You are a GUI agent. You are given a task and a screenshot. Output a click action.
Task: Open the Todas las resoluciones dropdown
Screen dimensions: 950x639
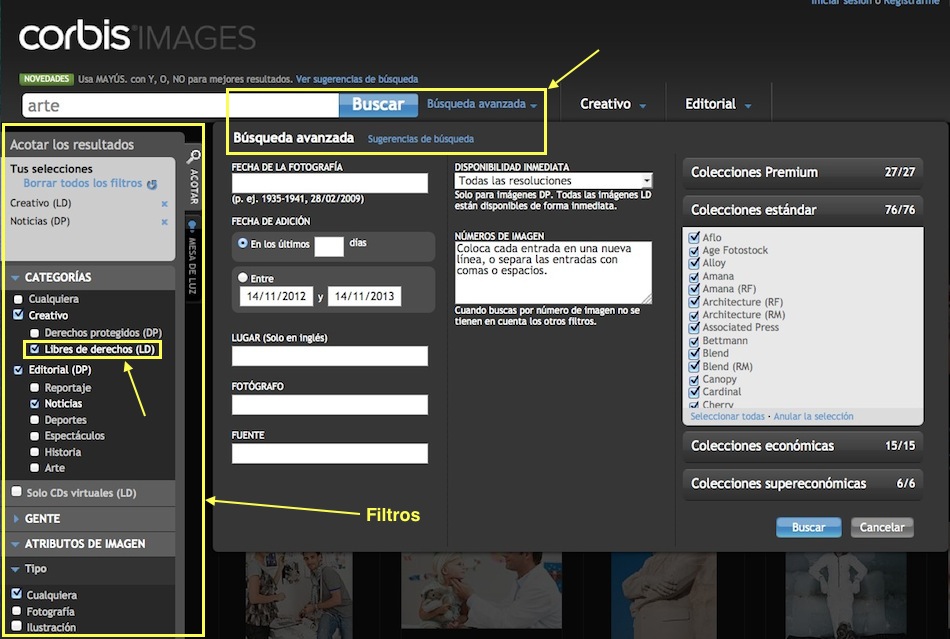tap(552, 180)
